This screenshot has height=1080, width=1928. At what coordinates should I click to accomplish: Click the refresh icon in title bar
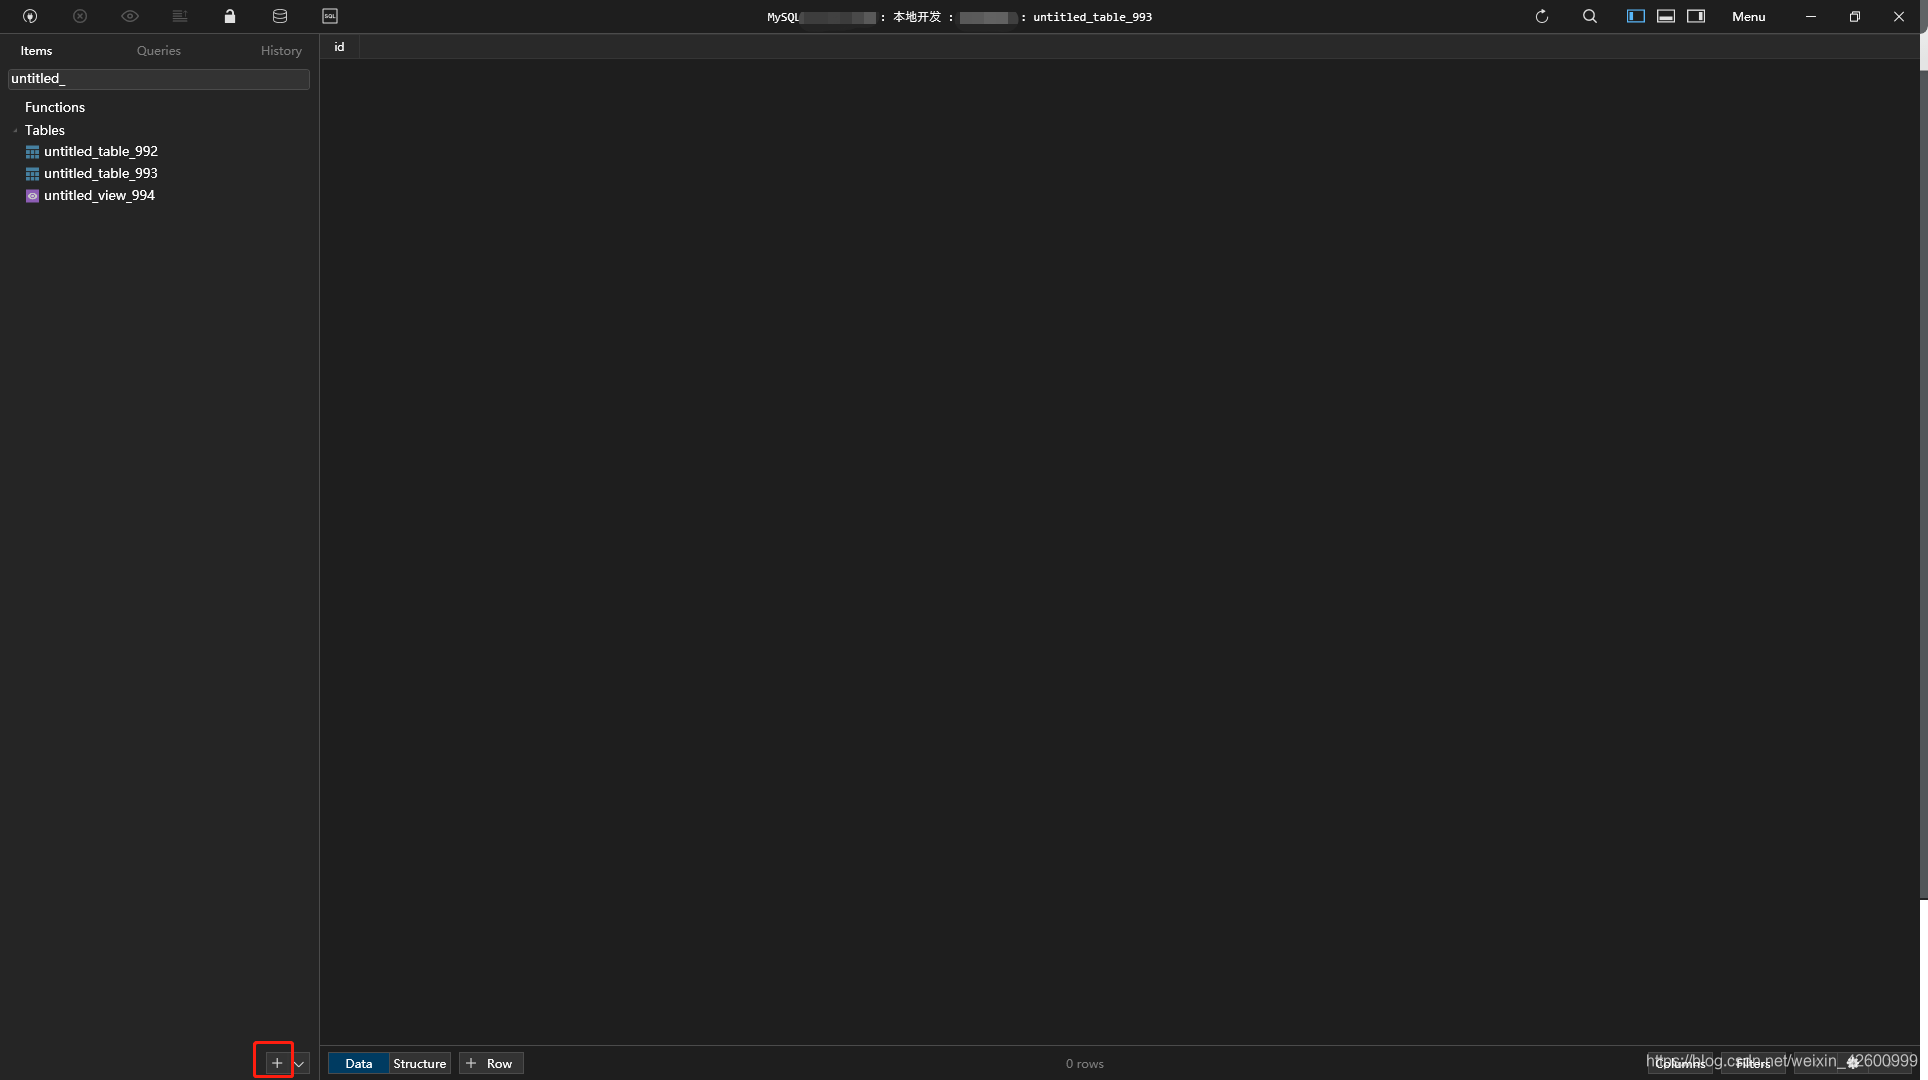pyautogui.click(x=1542, y=16)
